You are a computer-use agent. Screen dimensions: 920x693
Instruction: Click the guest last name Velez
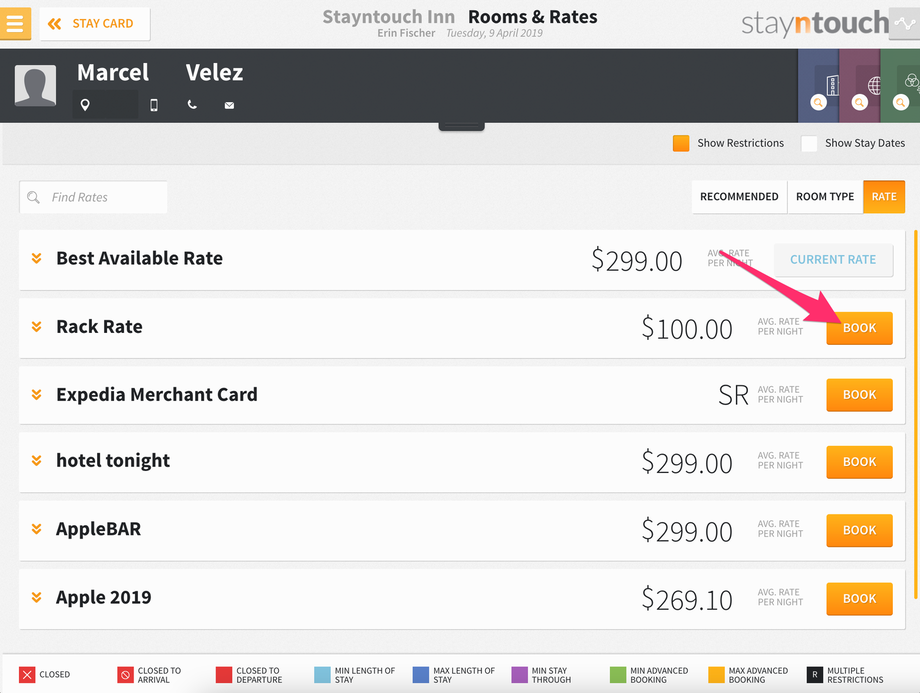pos(214,73)
